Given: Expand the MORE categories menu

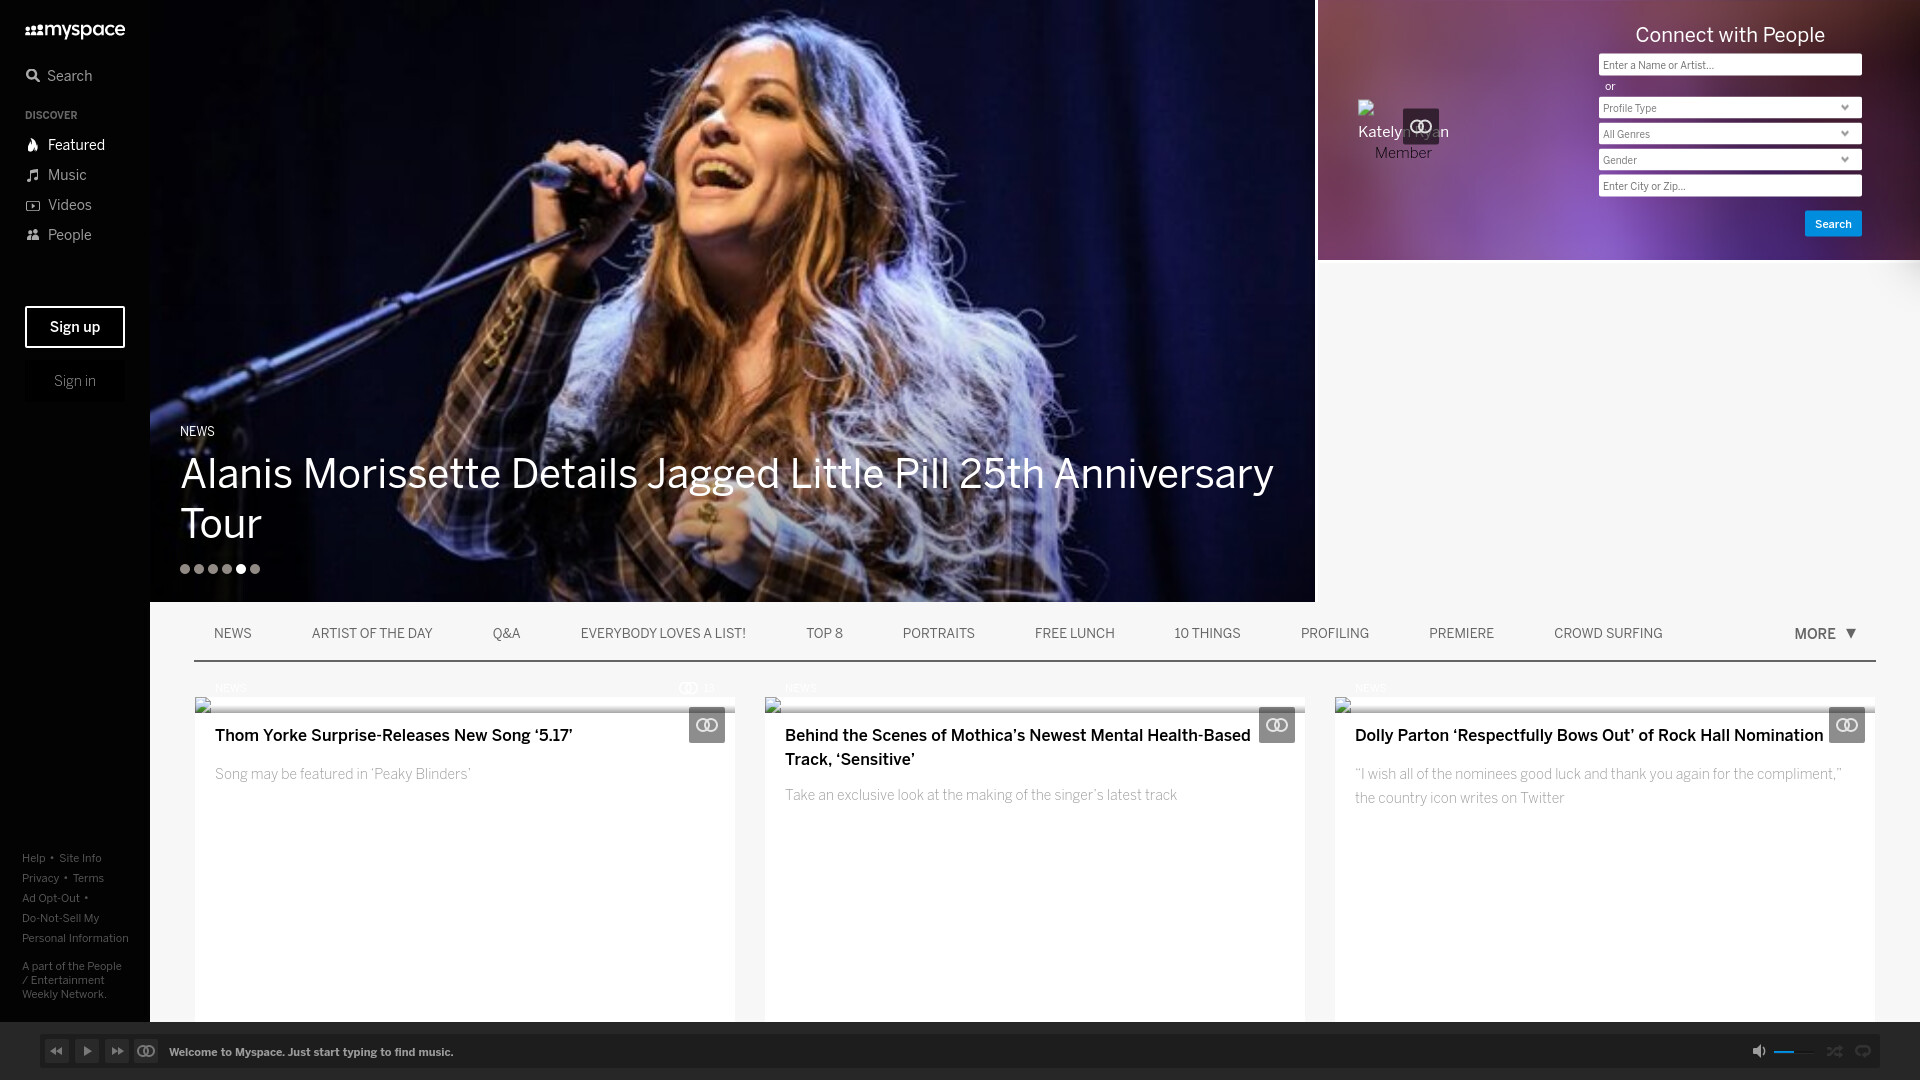Looking at the screenshot, I should [x=1825, y=634].
